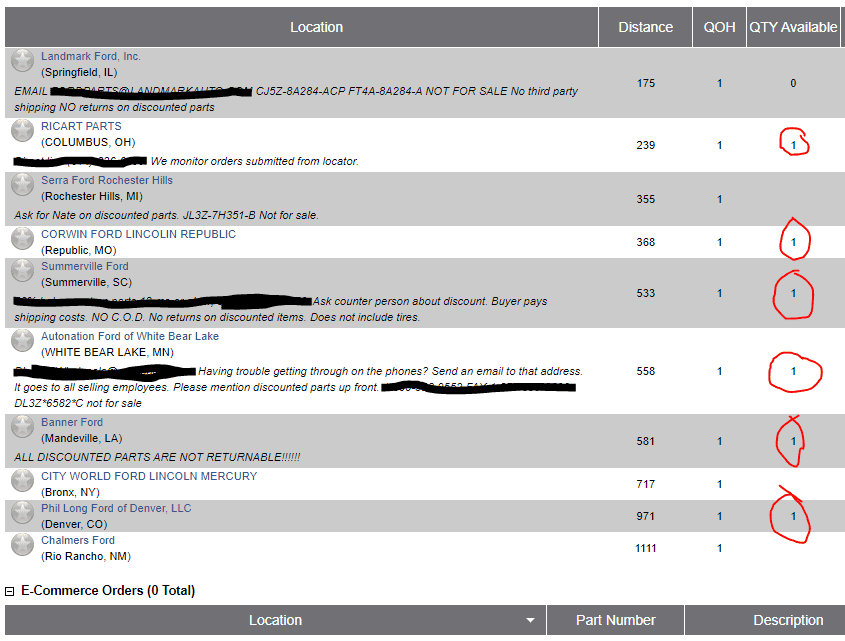The height and width of the screenshot is (641, 845).
Task: Click the note ALL DISCOUNTED PARTS ARE NOT RETURNABLE
Action: click(x=157, y=457)
